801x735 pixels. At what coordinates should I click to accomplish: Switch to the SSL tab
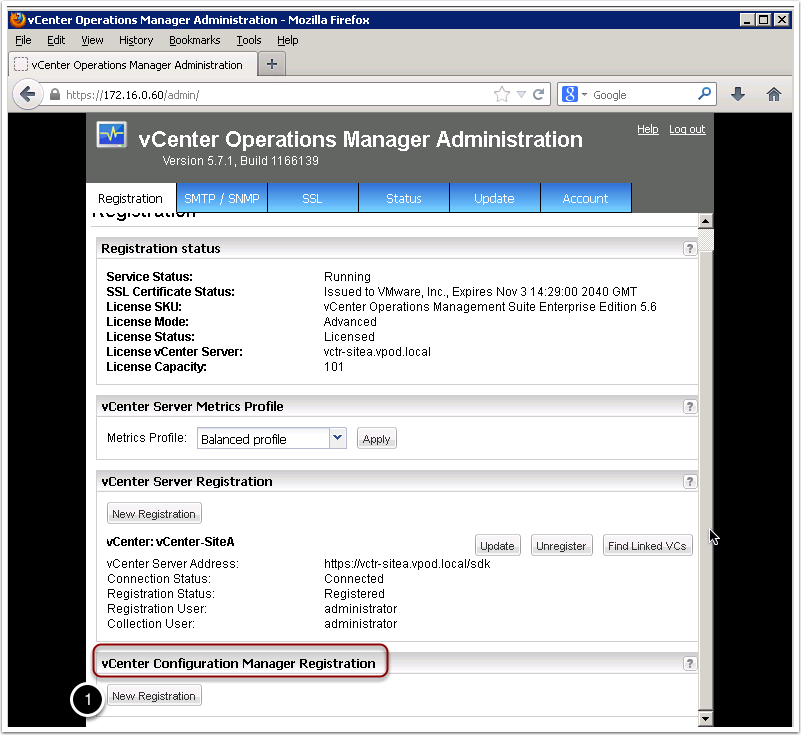click(312, 197)
